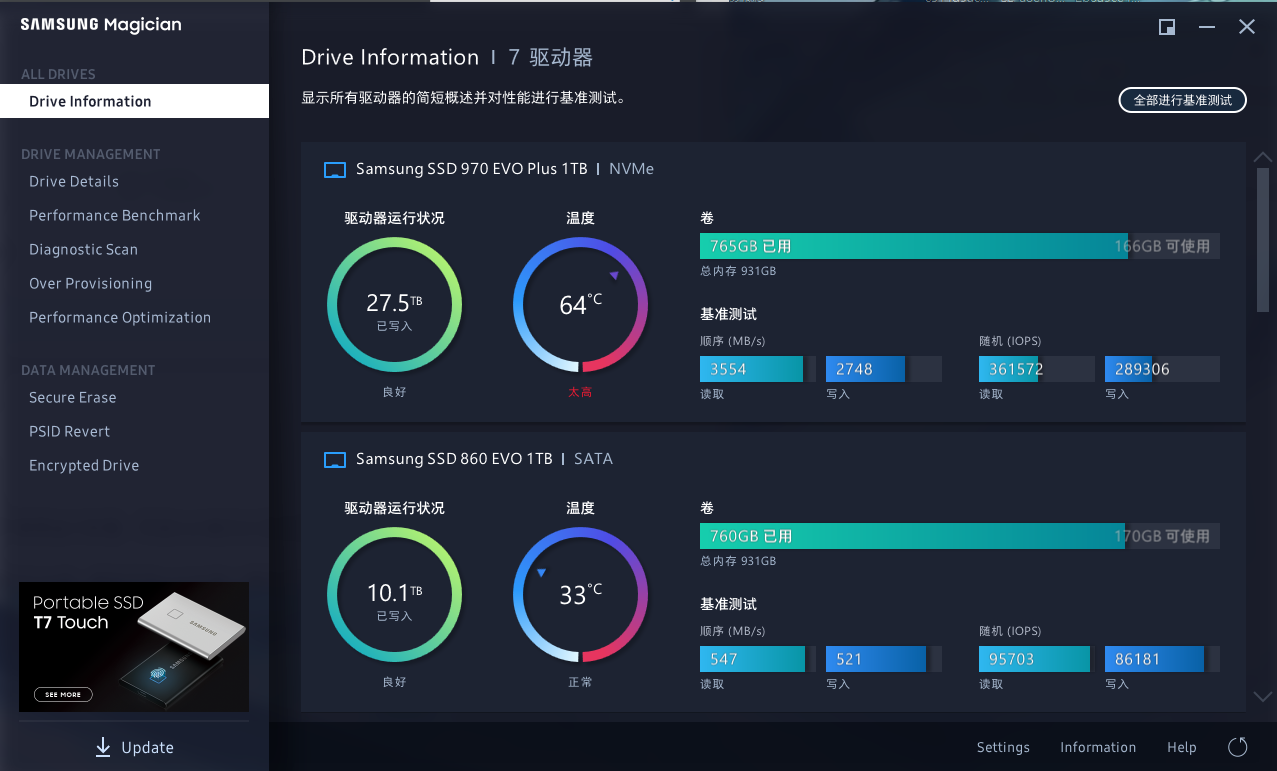Click the 10.1TB written health ring
Screen dimensions: 1277x771
coord(394,594)
